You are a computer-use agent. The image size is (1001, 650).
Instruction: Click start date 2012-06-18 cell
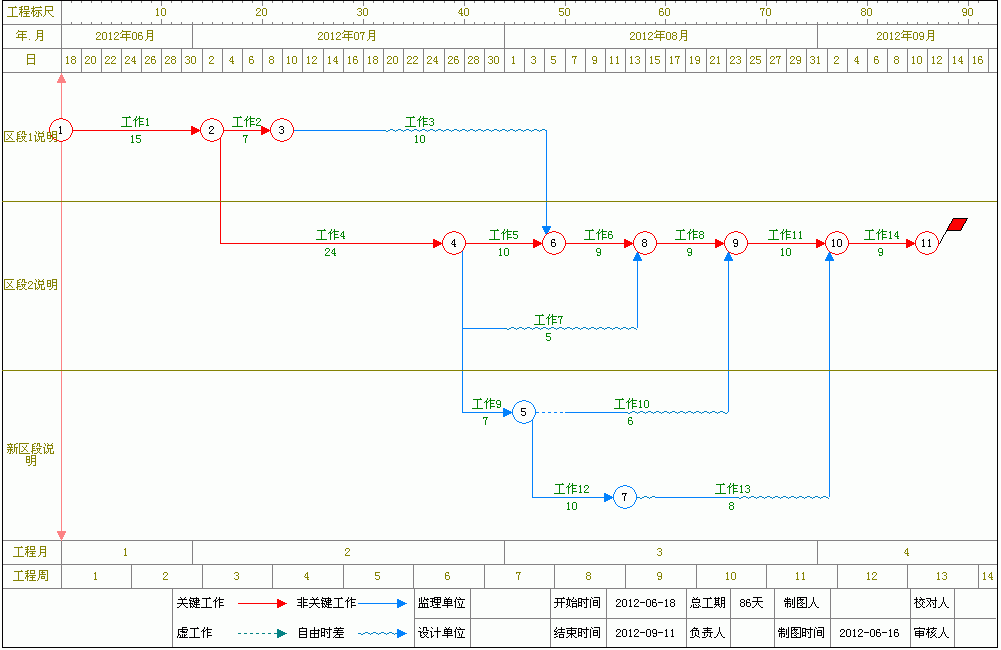pos(645,603)
